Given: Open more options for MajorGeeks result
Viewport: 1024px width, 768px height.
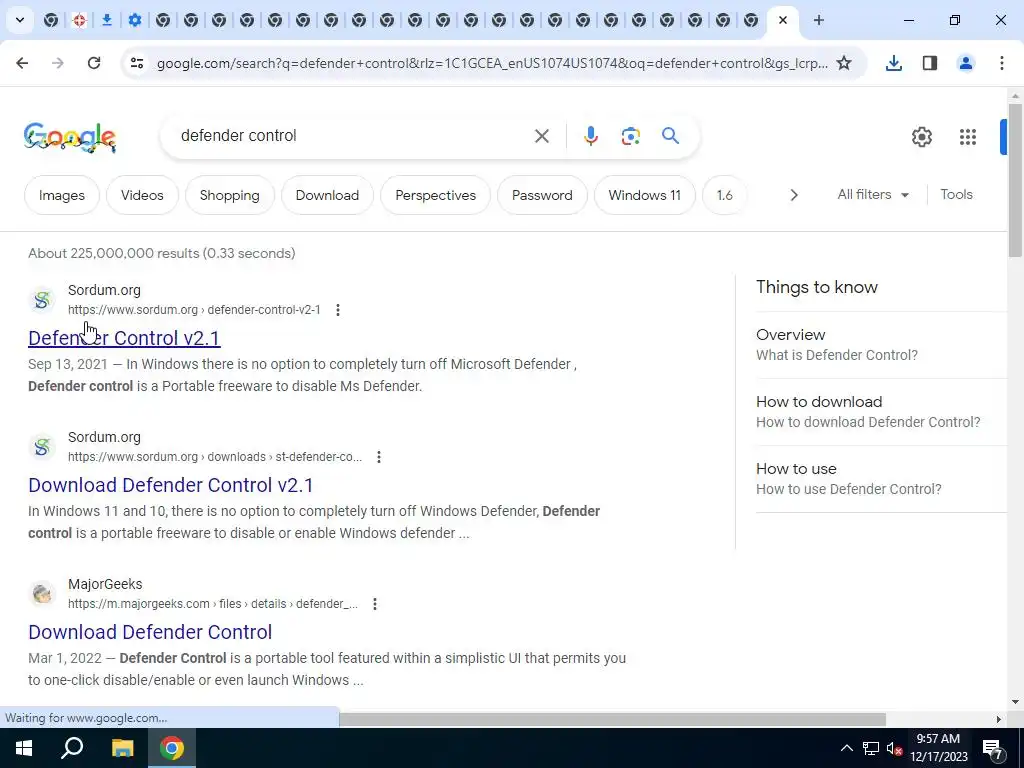Looking at the screenshot, I should pyautogui.click(x=375, y=603).
